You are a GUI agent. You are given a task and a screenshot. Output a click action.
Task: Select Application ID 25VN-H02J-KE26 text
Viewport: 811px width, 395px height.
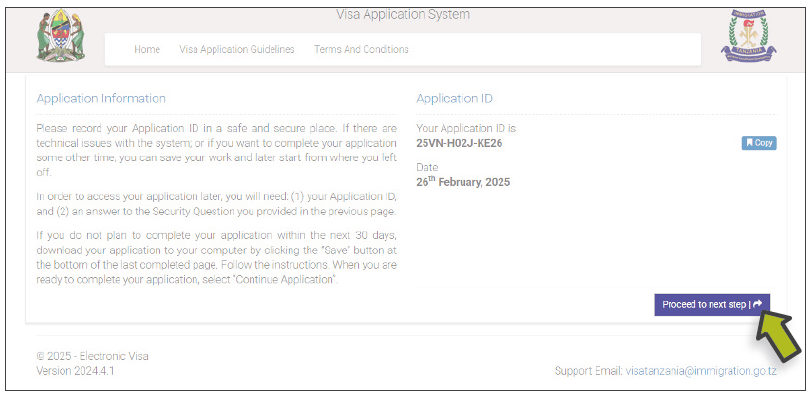(459, 143)
